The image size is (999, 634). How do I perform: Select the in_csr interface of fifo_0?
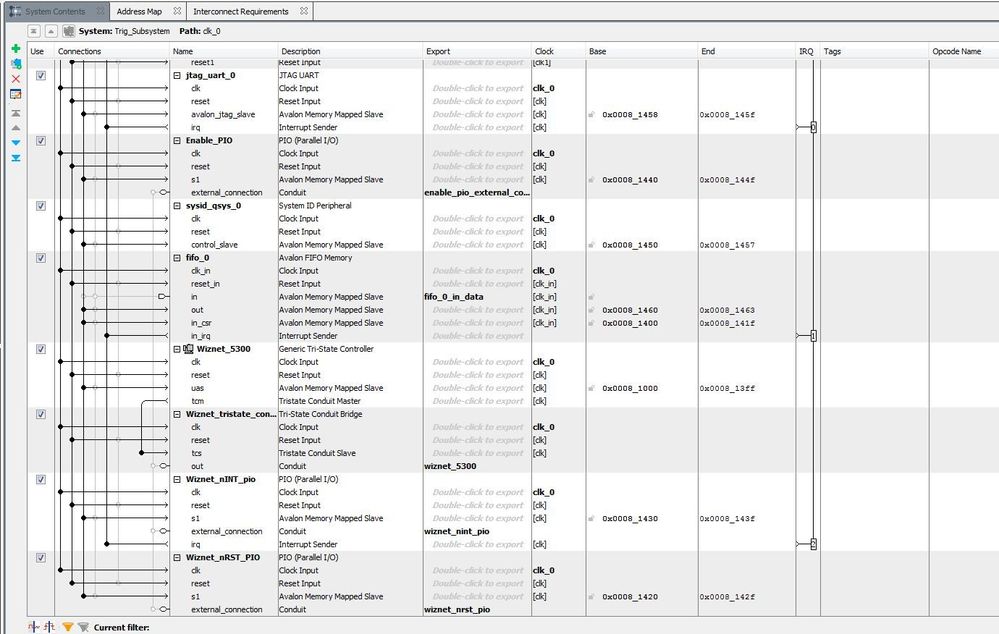[201, 323]
